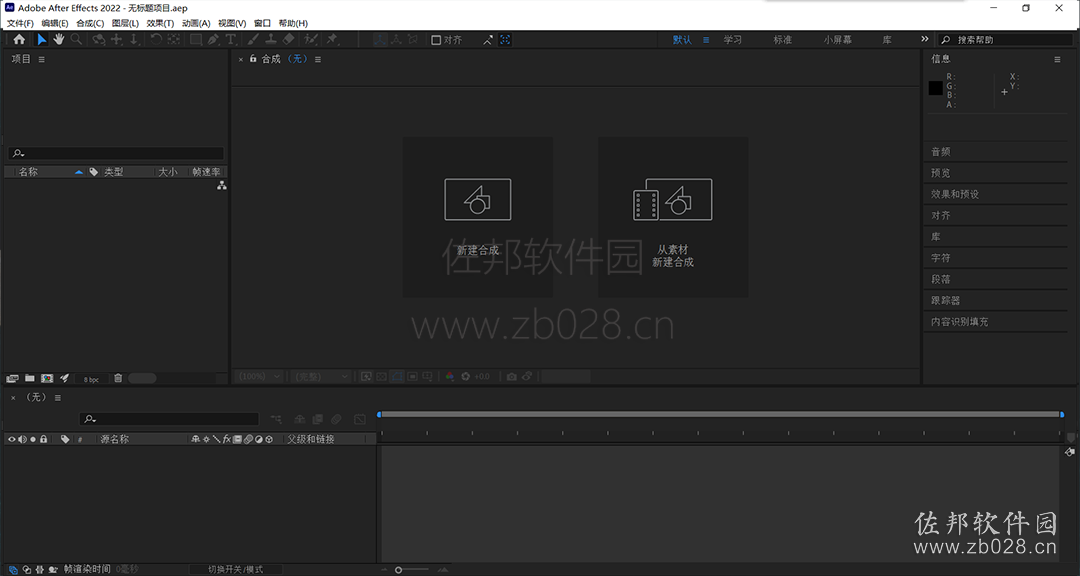
Task: Select the Pan Behind anchor point tool
Action: [x=174, y=39]
